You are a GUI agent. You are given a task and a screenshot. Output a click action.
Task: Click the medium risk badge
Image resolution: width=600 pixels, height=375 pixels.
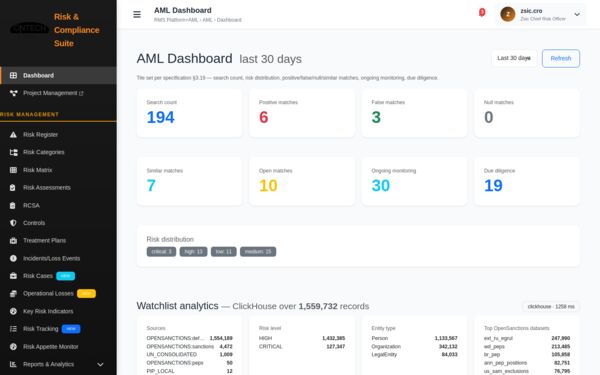point(258,251)
